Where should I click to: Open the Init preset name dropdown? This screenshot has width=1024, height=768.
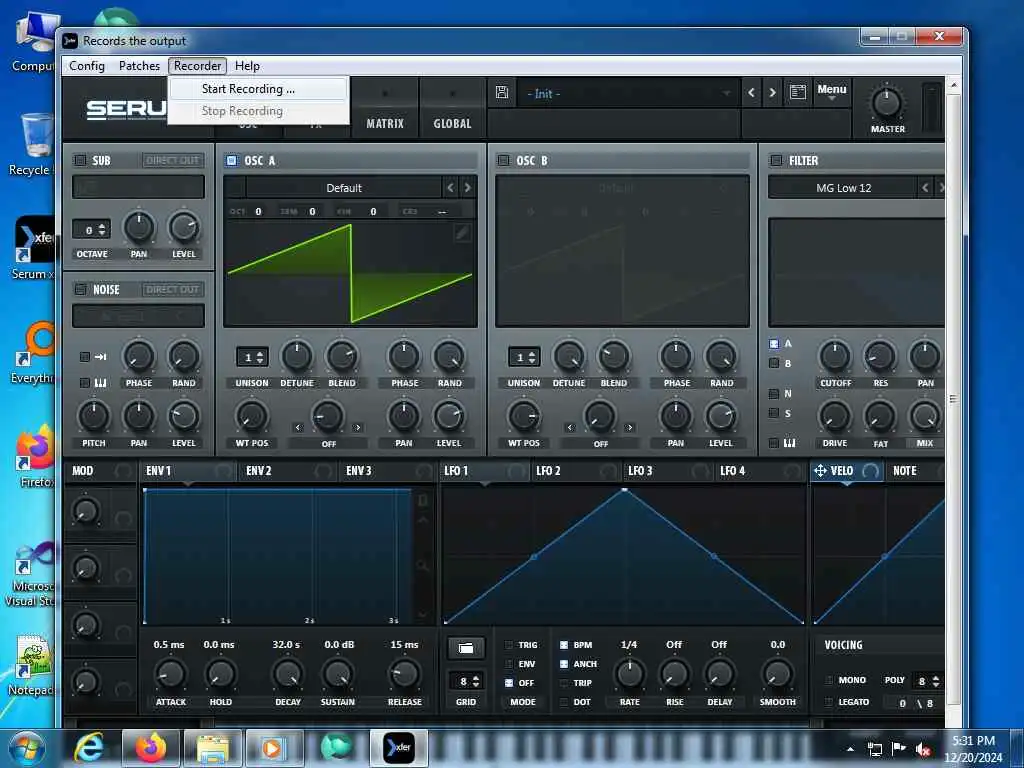click(x=628, y=93)
